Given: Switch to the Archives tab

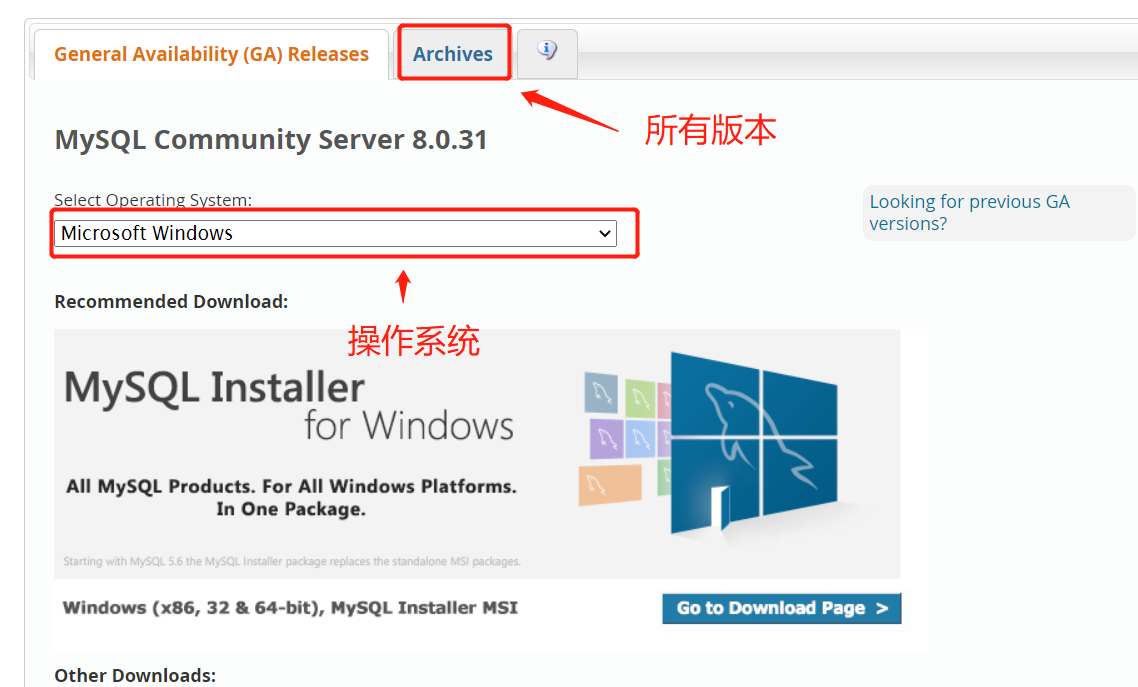Looking at the screenshot, I should coord(453,54).
